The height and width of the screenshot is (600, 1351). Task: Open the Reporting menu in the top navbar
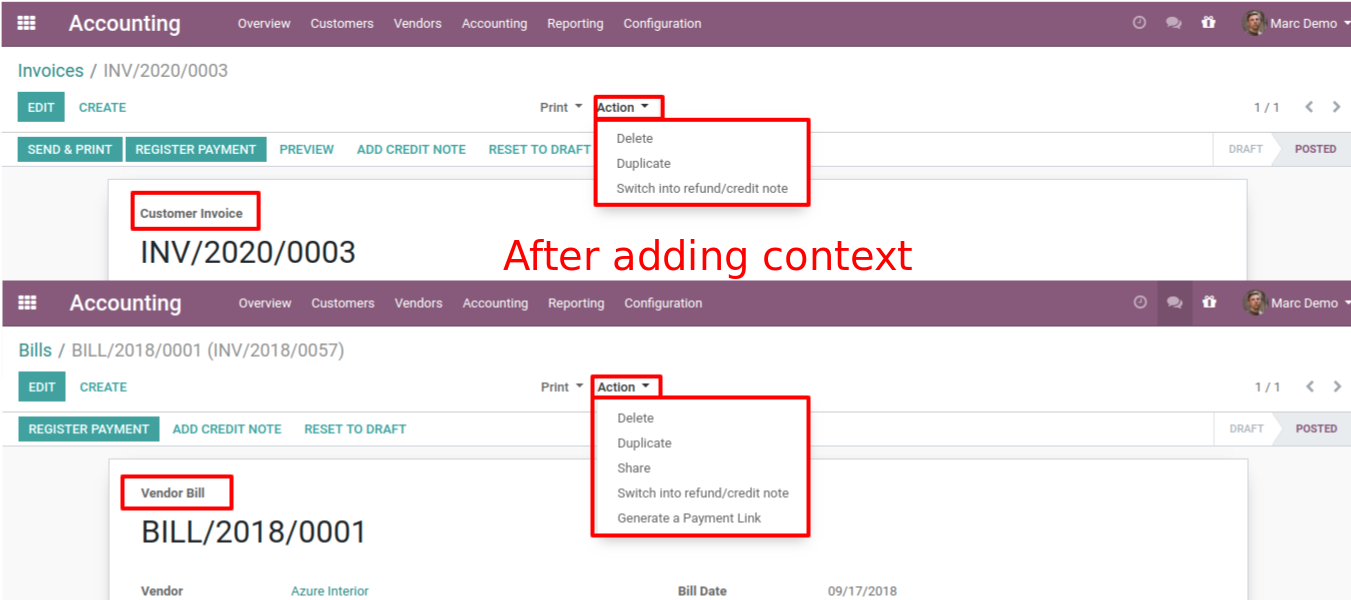coord(575,23)
